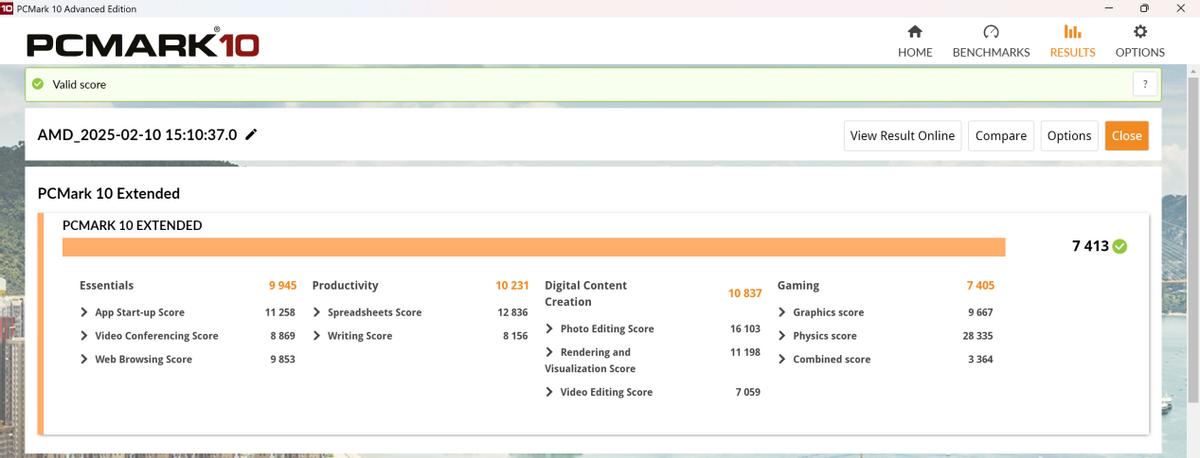Click the Home house icon
Viewport: 1200px width, 458px height.
tap(914, 32)
